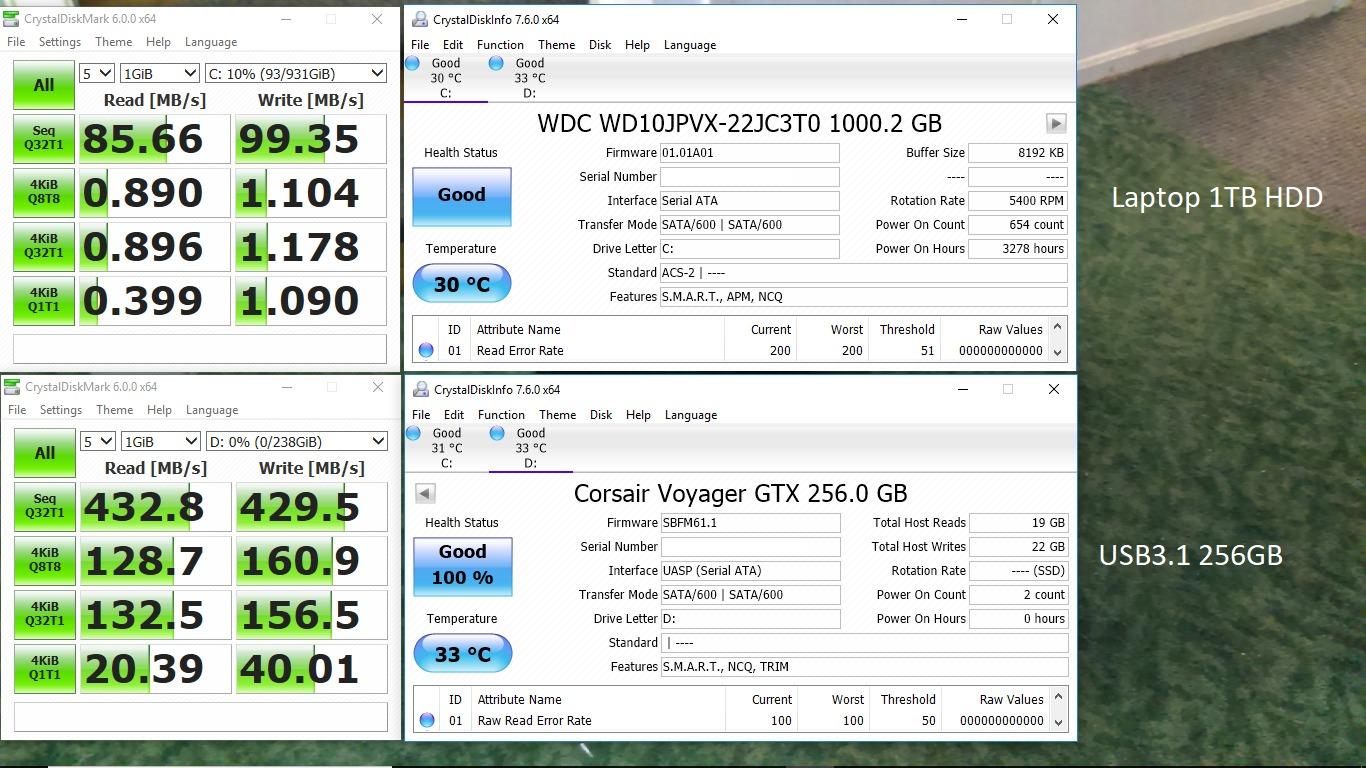The image size is (1366, 768).
Task: Open Theme menu in top CrystalDiskMark
Action: pyautogui.click(x=113, y=42)
